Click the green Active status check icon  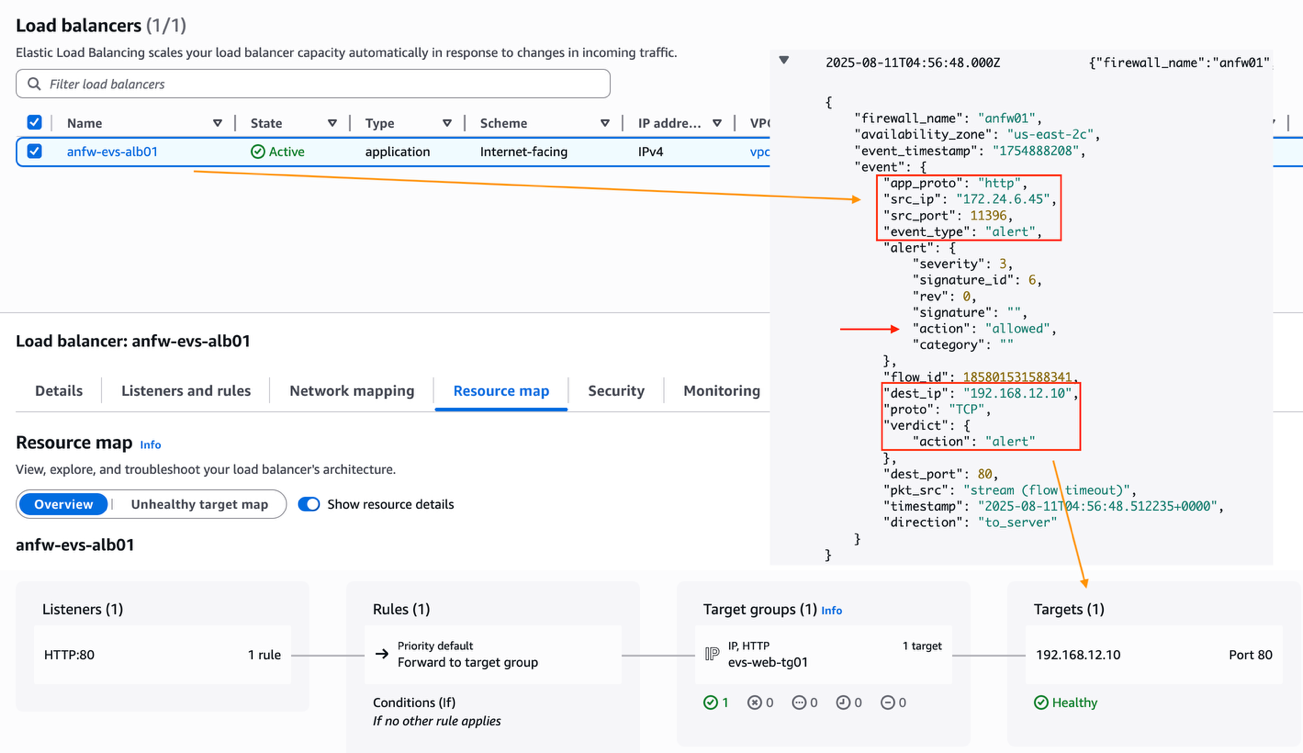click(258, 152)
